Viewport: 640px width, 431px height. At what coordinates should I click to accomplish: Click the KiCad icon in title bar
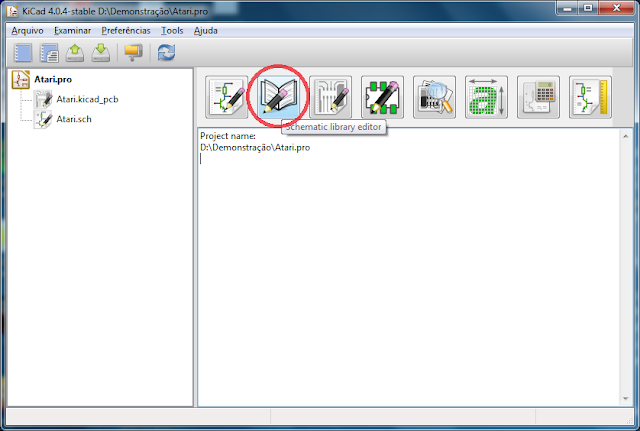pyautogui.click(x=13, y=11)
